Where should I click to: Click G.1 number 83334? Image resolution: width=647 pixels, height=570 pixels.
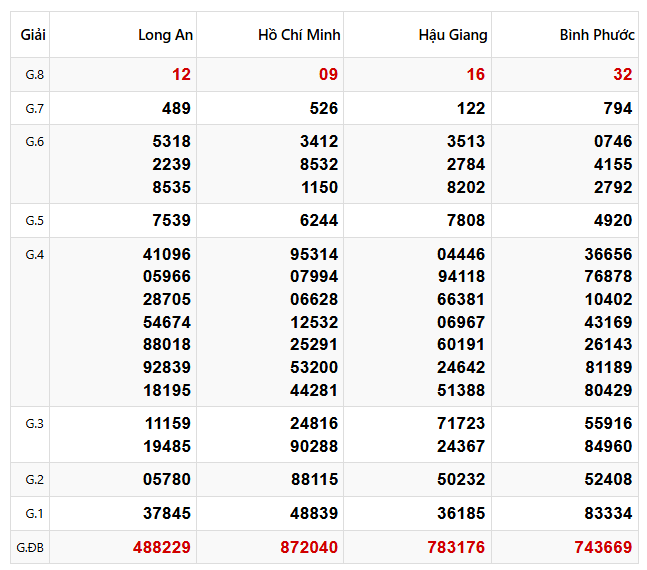pyautogui.click(x=608, y=513)
